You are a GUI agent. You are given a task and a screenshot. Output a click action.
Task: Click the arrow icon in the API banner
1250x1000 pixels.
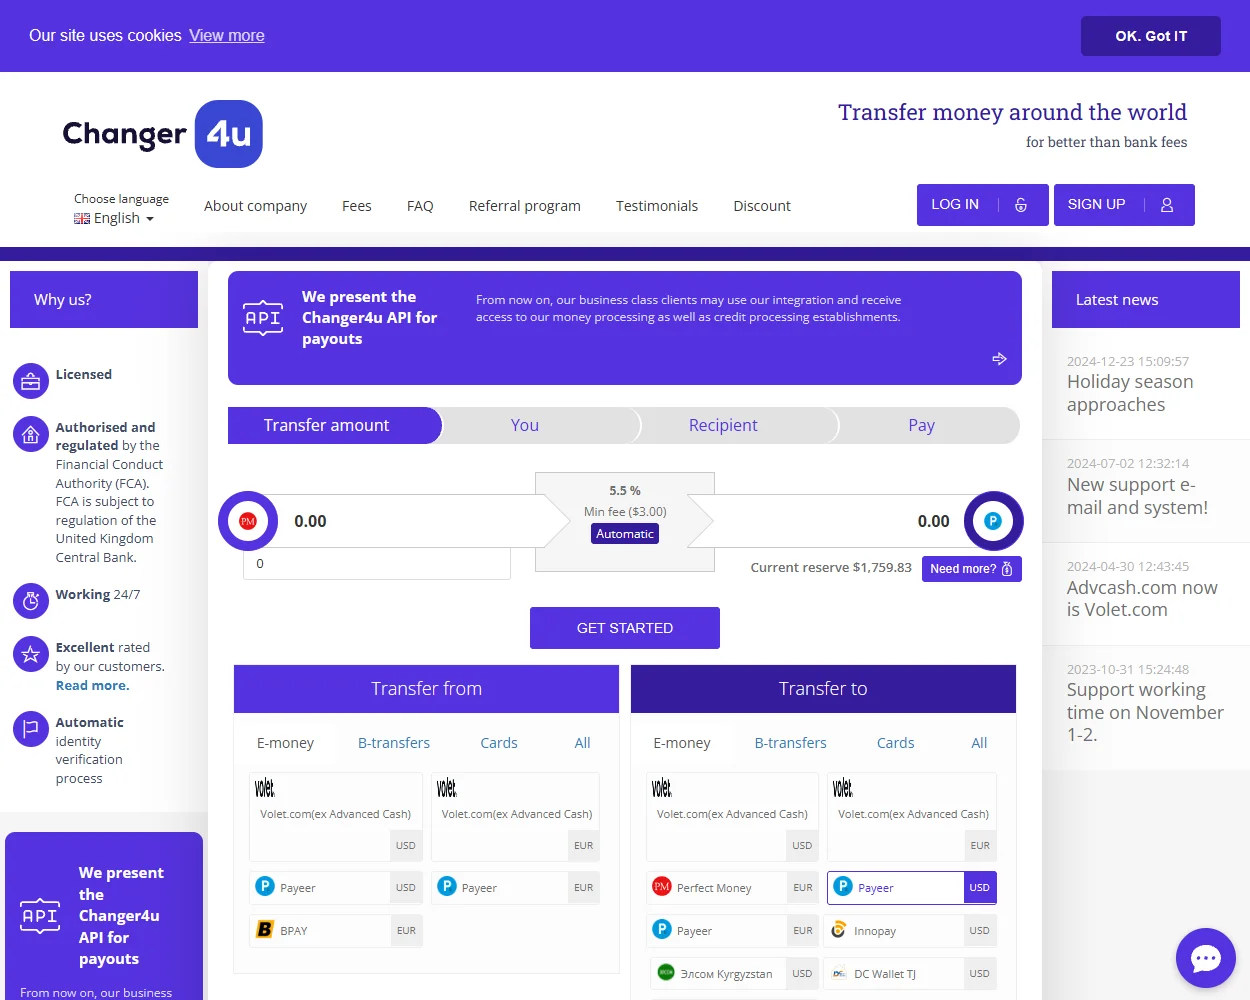coord(999,359)
